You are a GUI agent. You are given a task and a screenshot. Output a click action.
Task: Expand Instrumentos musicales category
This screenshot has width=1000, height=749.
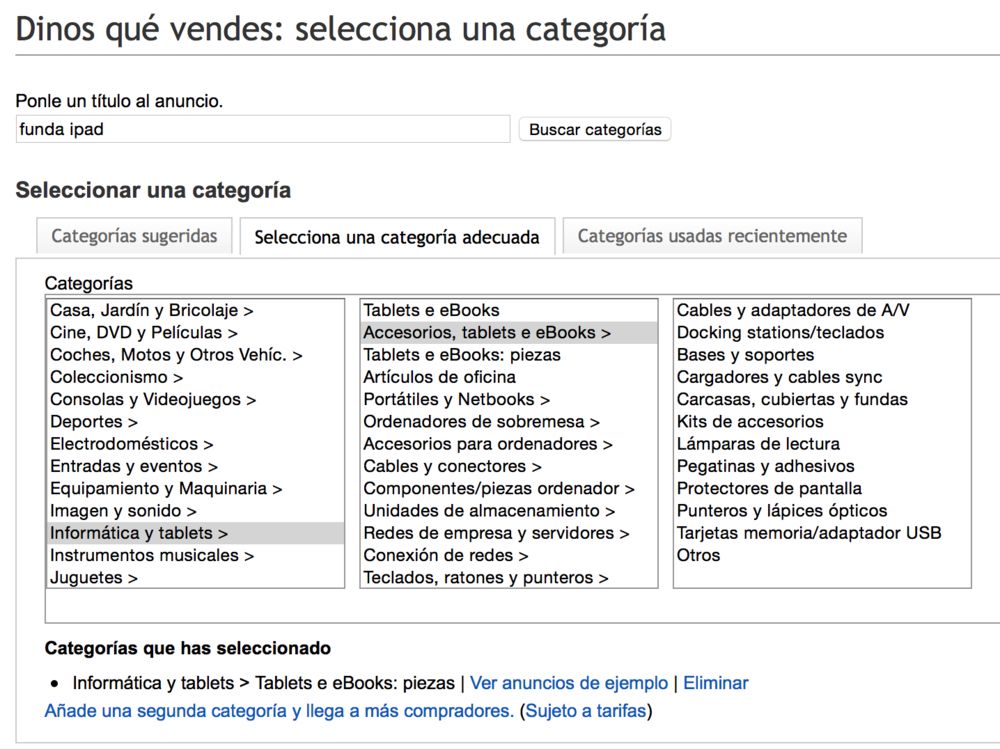tap(152, 555)
